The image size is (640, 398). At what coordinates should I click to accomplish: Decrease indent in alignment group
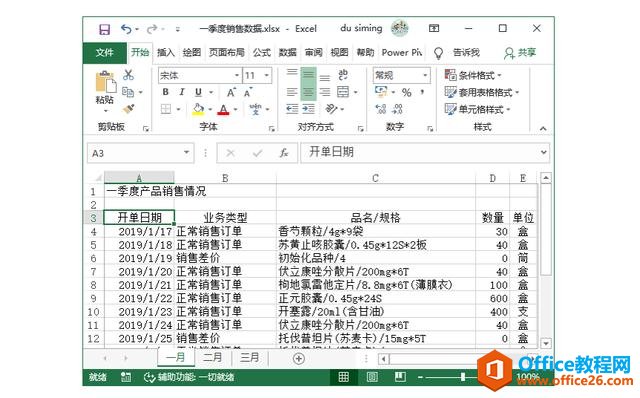(292, 109)
